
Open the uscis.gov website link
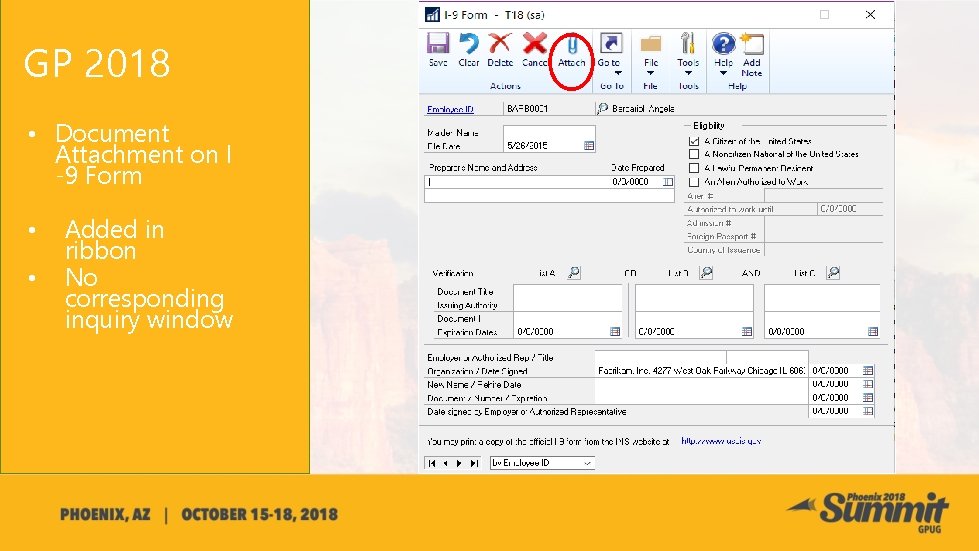721,441
